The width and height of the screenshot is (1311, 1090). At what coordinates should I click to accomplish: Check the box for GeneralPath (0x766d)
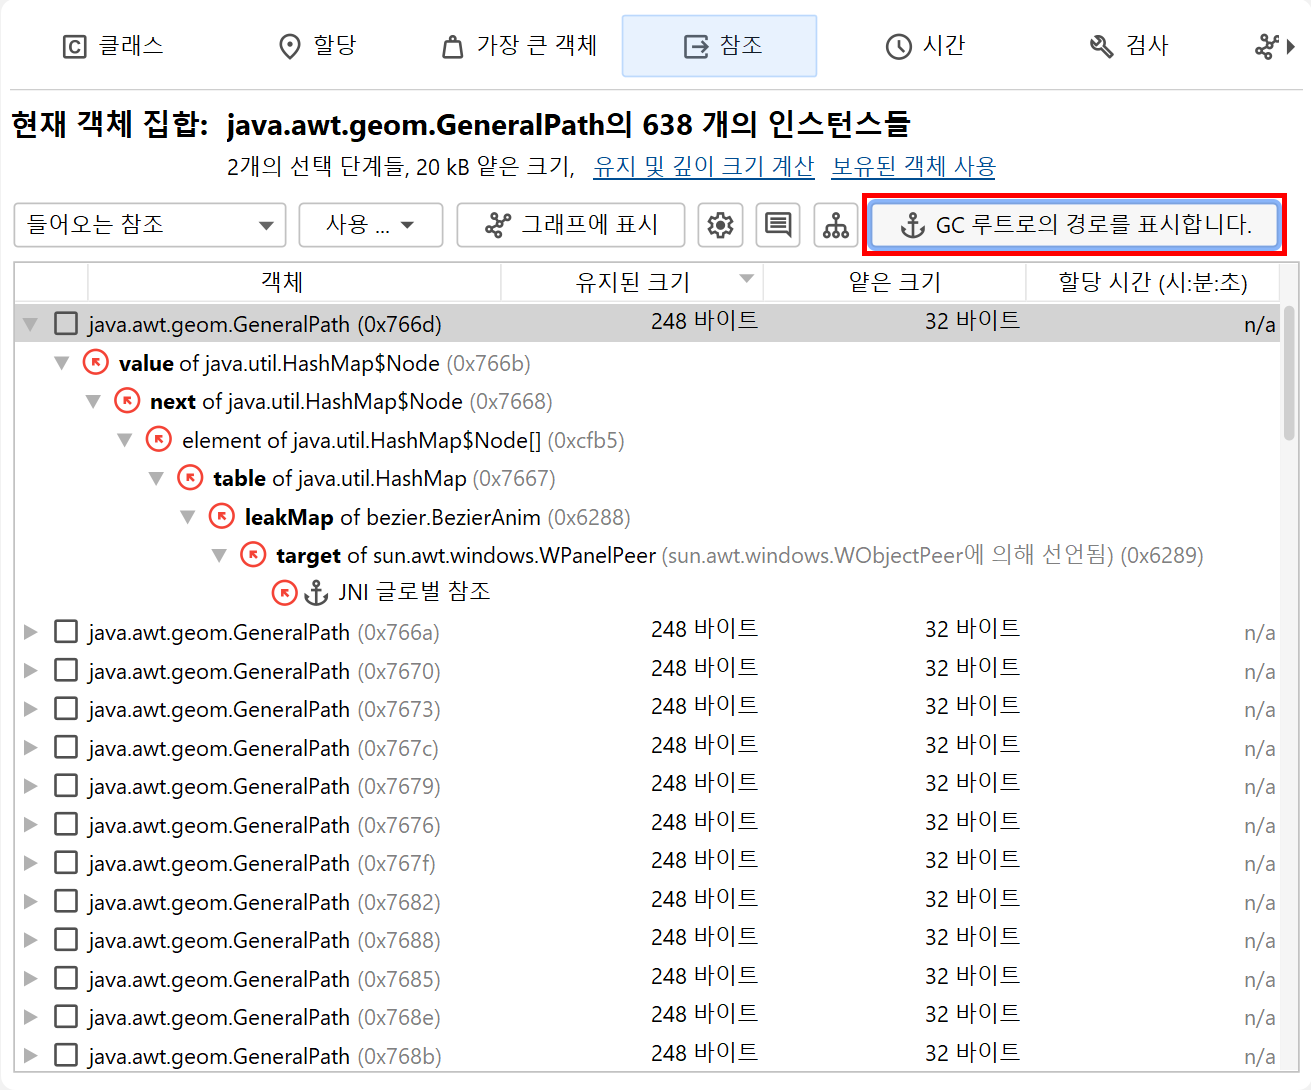click(x=66, y=324)
